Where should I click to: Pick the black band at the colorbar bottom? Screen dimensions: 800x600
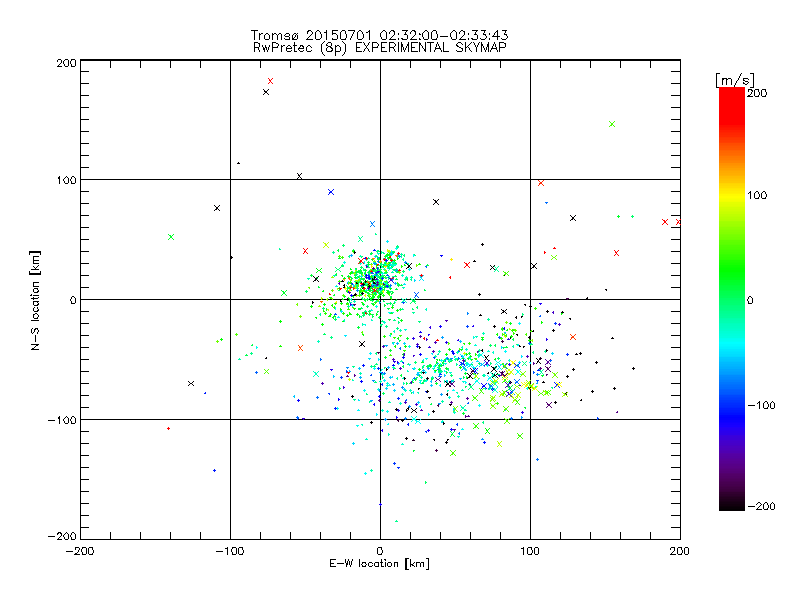732,503
